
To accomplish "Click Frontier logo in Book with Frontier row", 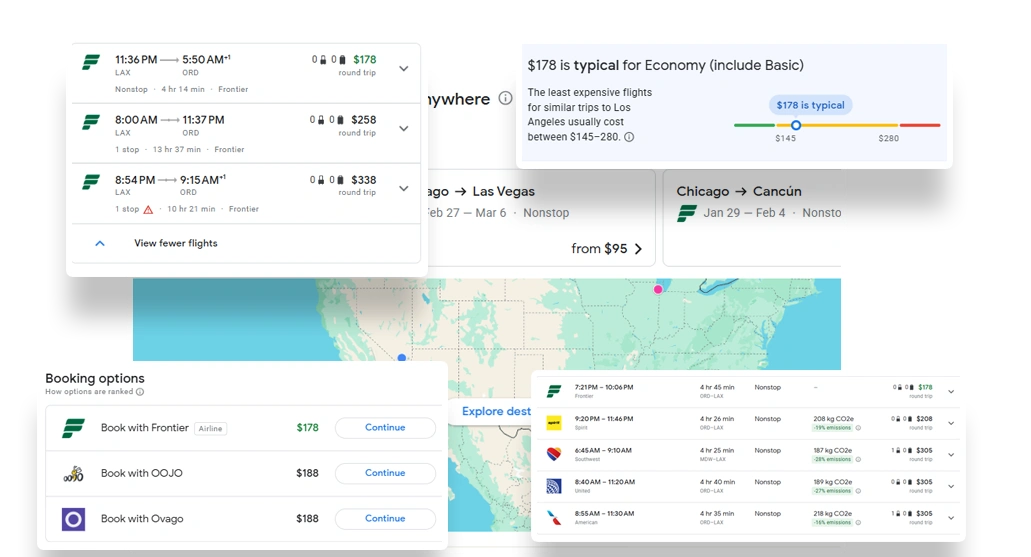I will [x=73, y=428].
